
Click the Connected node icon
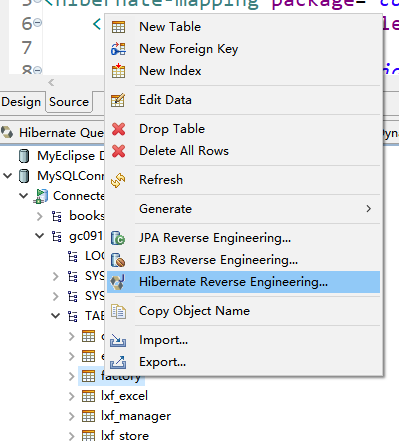(x=41, y=196)
